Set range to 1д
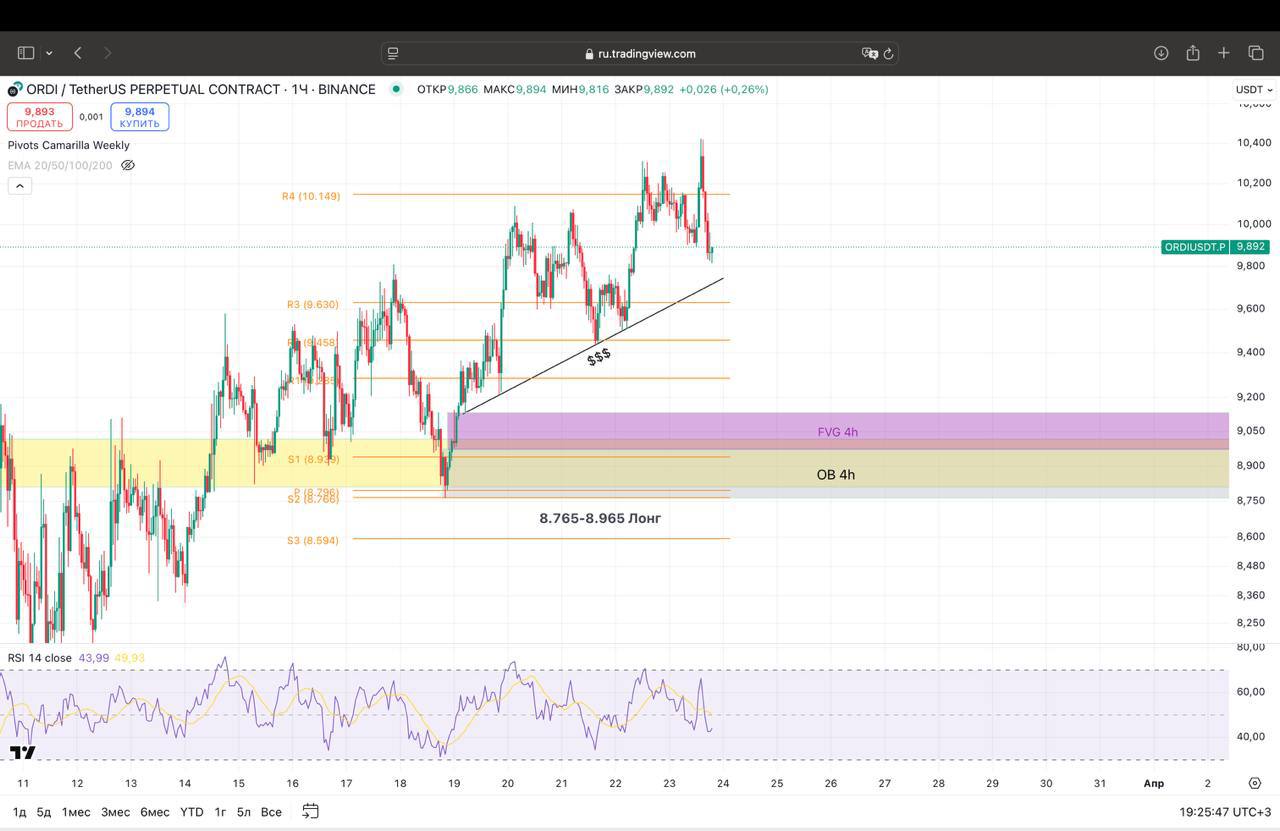The width and height of the screenshot is (1280, 831). coord(19,812)
